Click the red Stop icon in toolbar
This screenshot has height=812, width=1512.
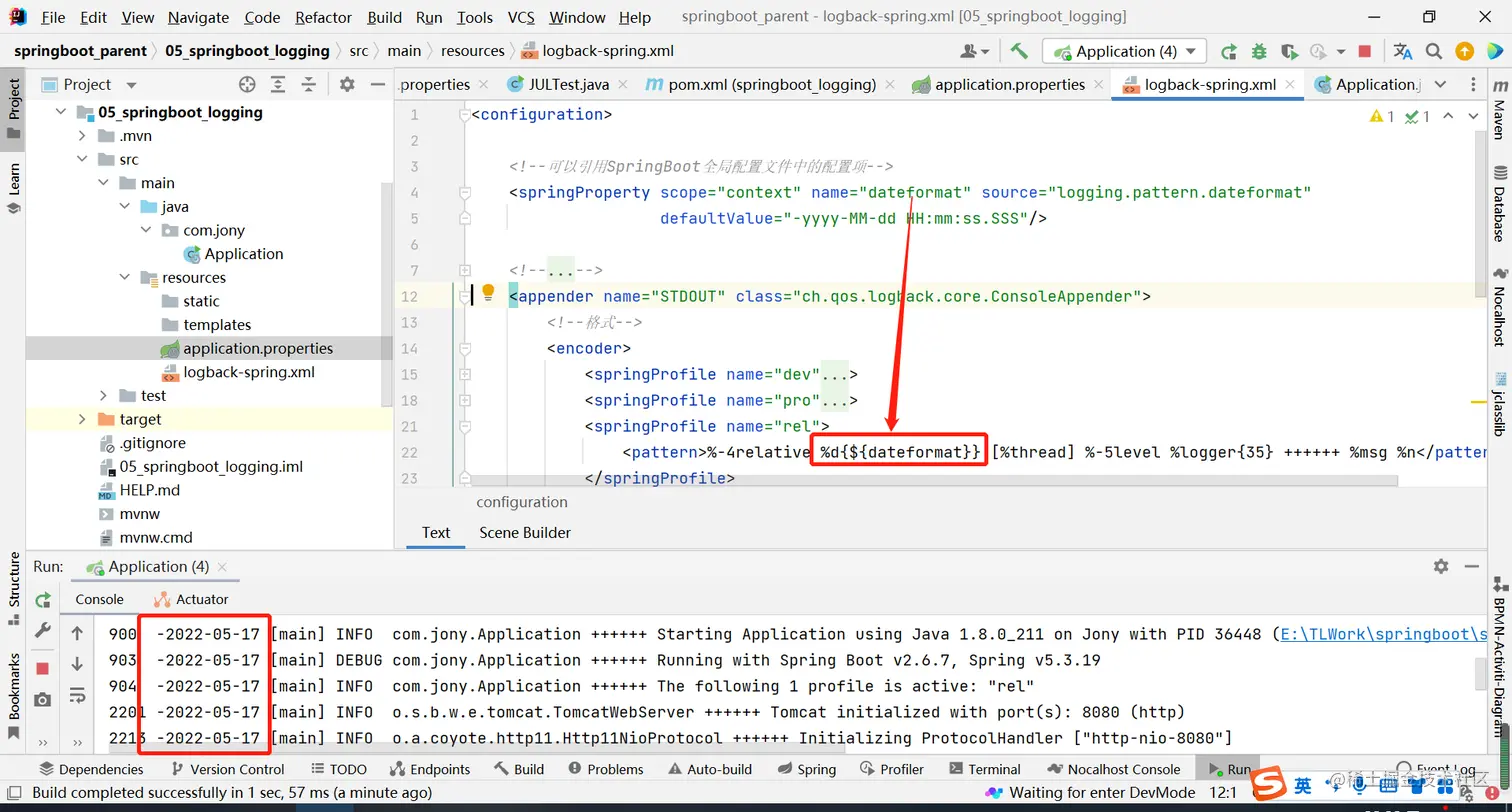[1365, 51]
